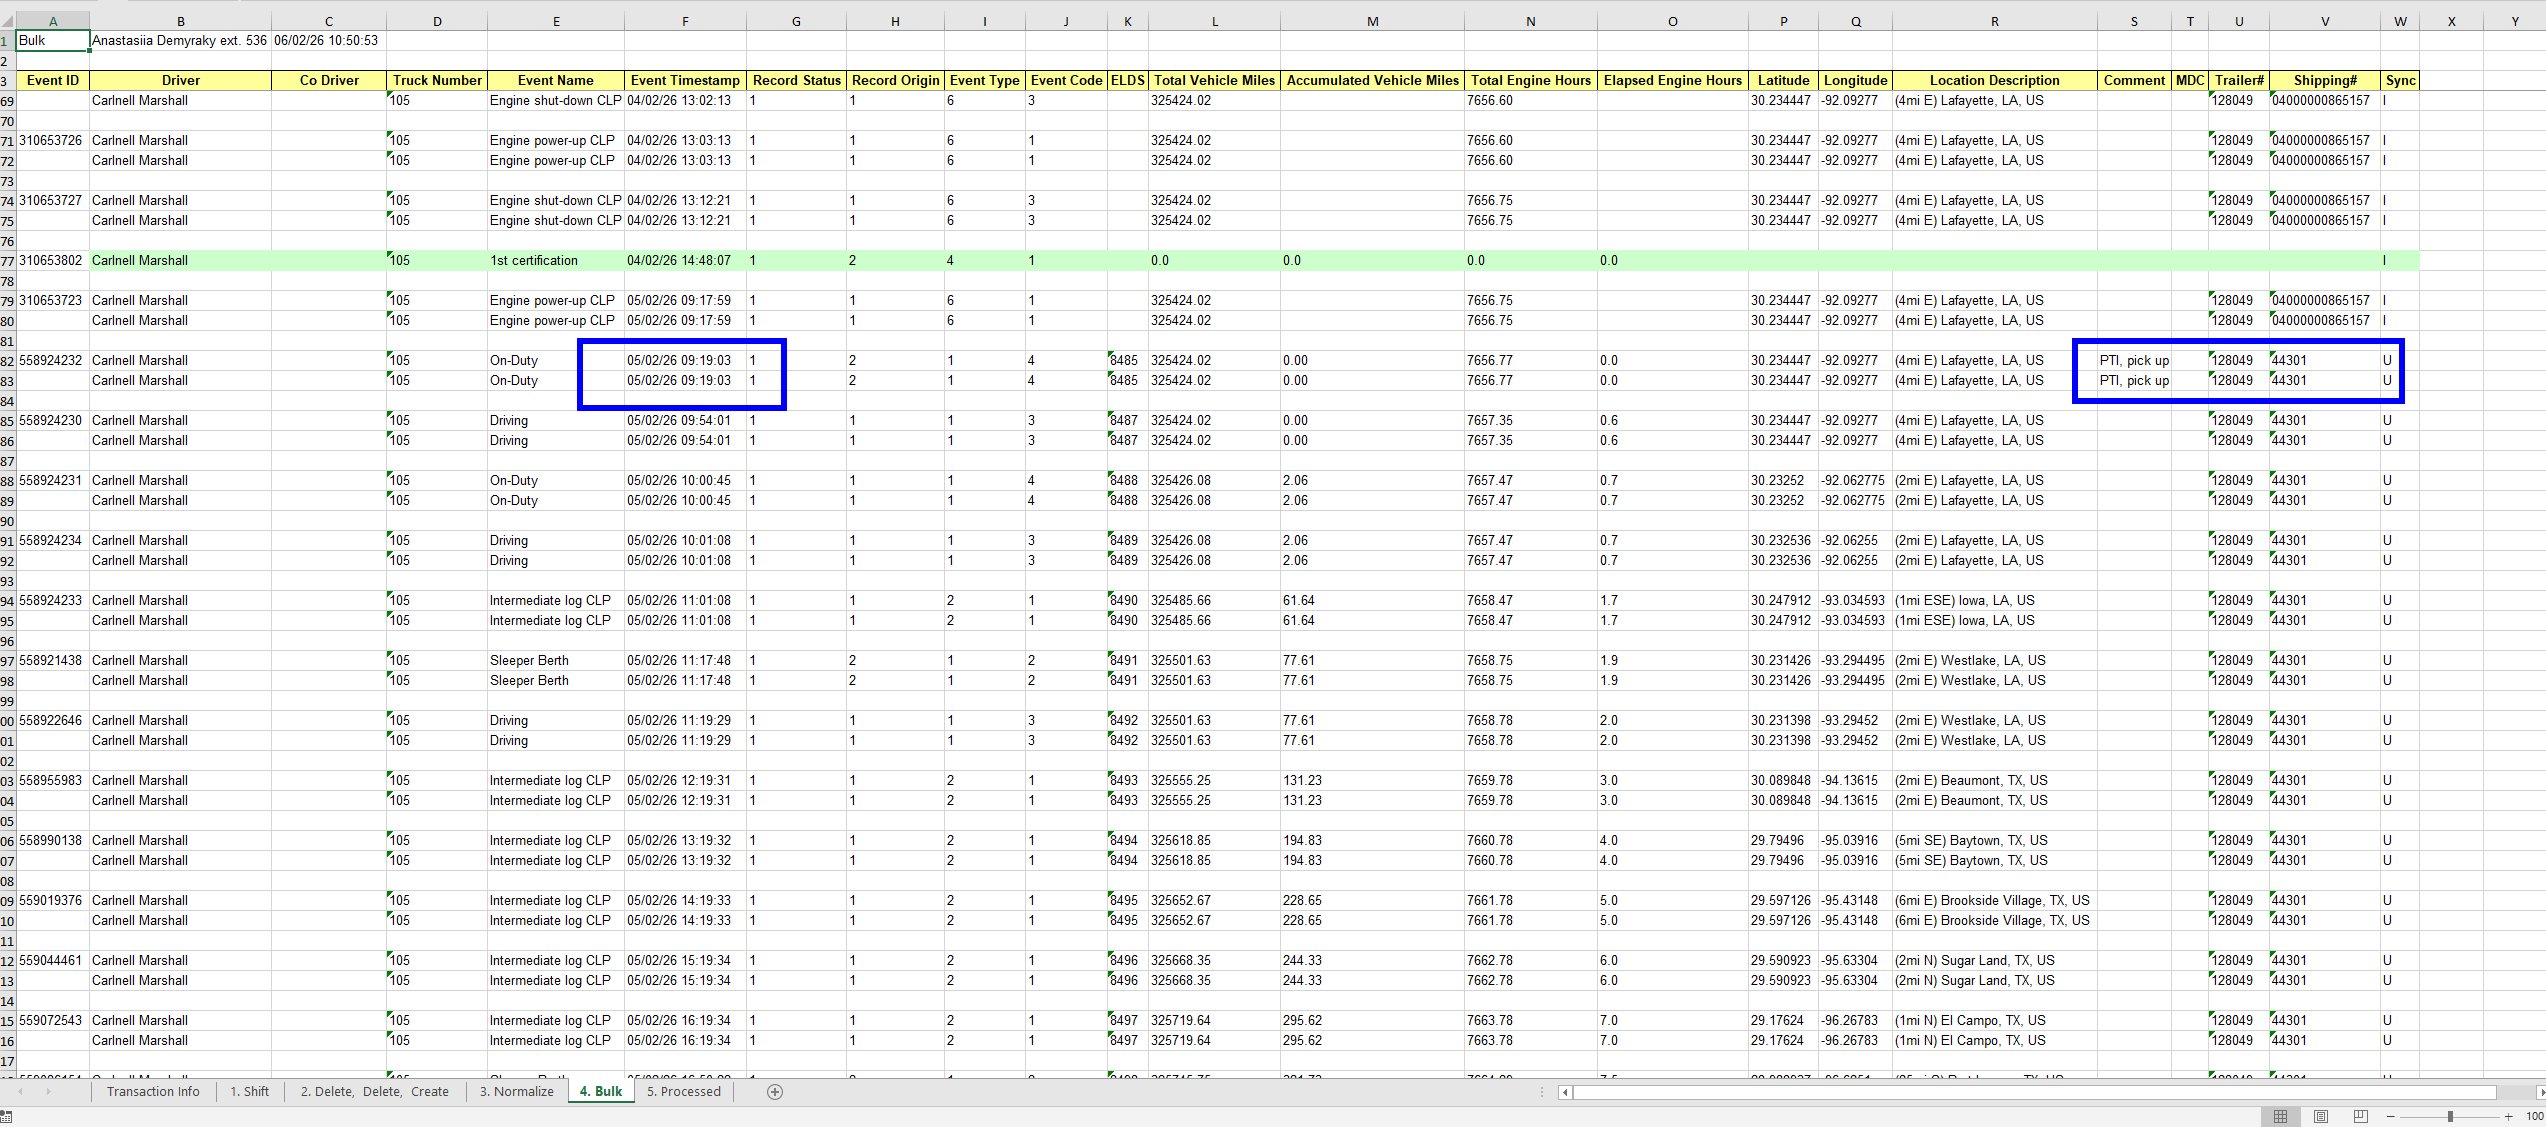This screenshot has height=1127, width=2546.
Task: Switch to the 3. Normalize sheet
Action: 516,1091
